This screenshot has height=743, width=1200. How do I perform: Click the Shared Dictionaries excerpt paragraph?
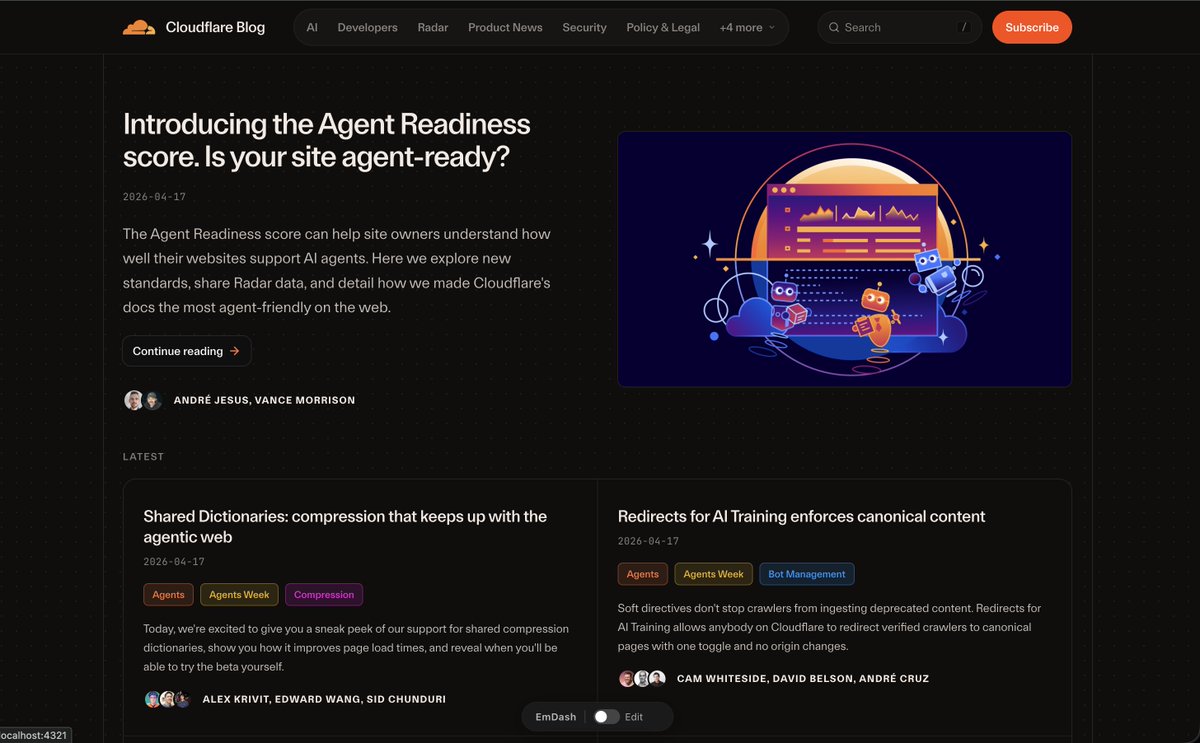tap(356, 648)
